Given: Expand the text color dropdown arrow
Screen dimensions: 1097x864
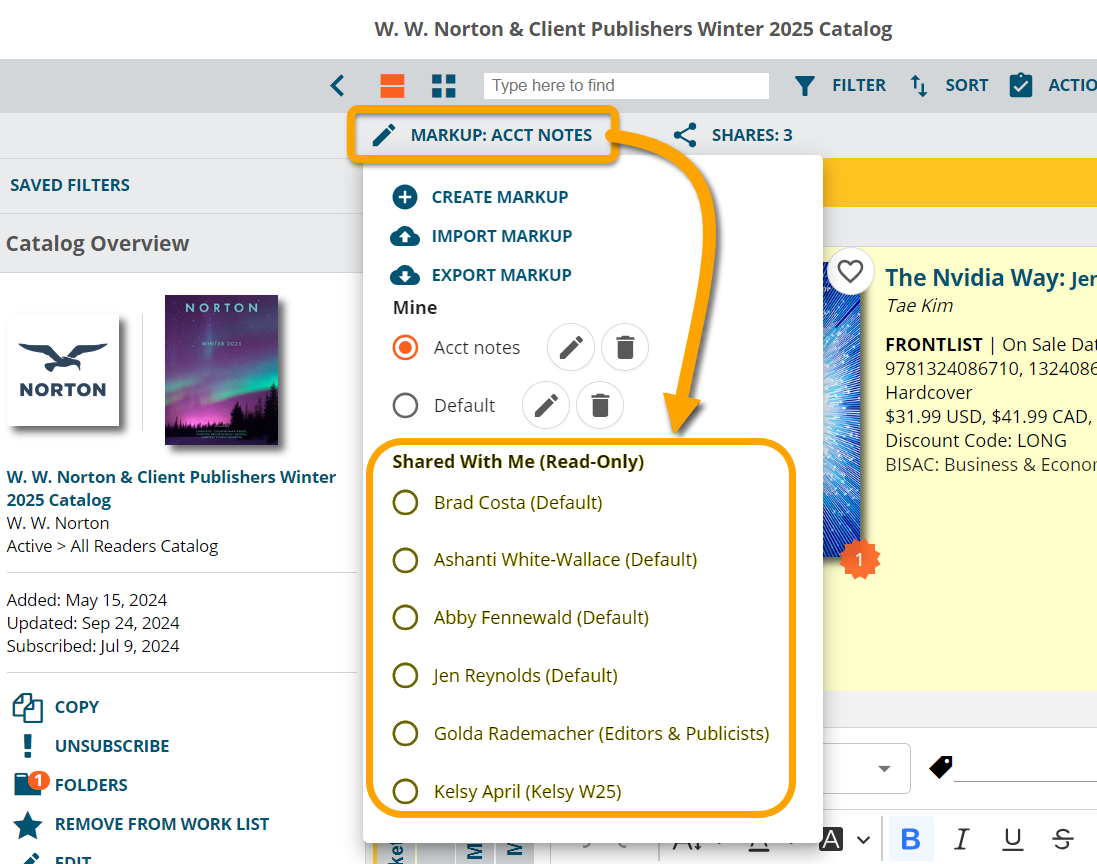Looking at the screenshot, I should (x=864, y=840).
